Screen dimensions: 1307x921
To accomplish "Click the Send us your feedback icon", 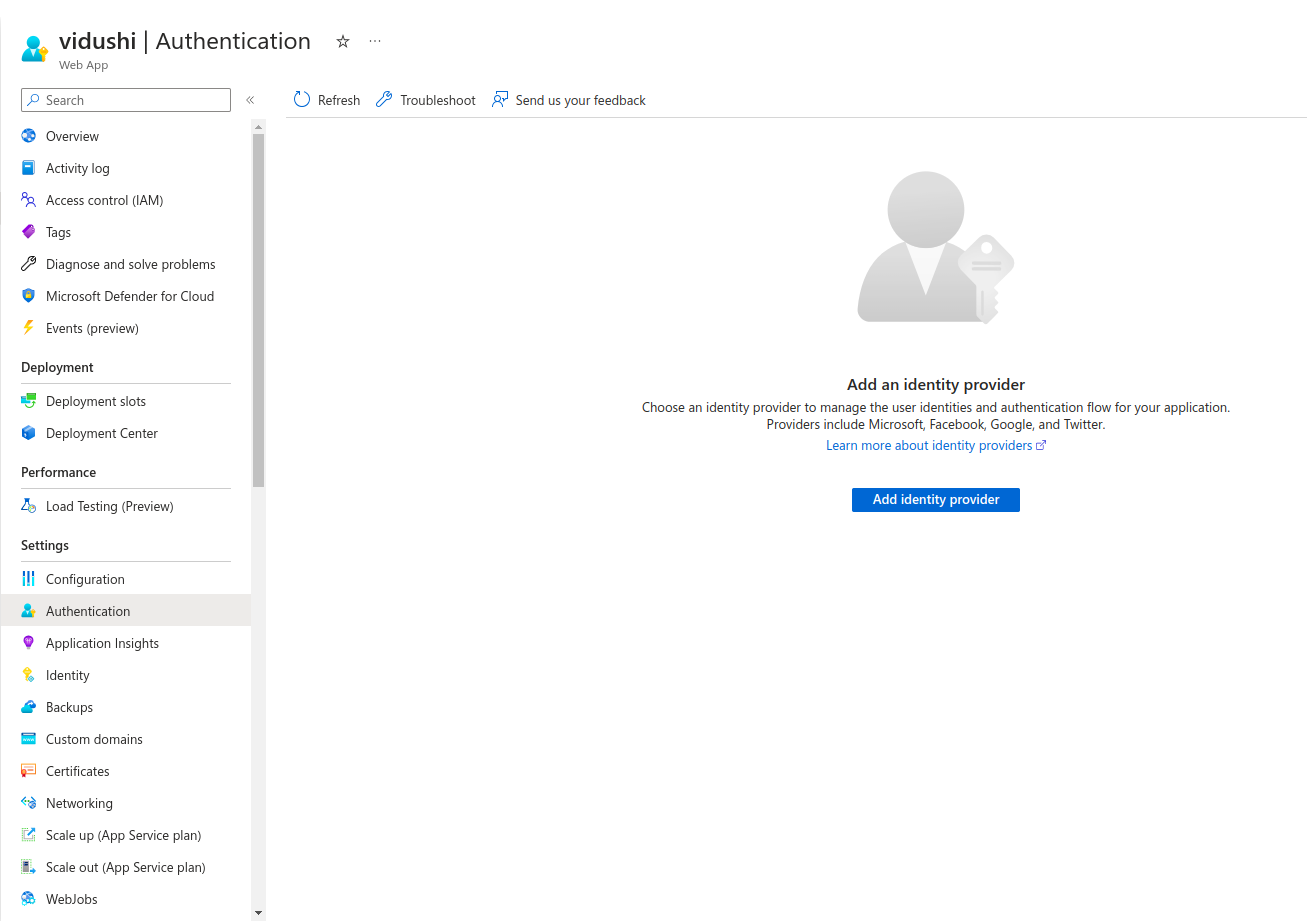I will tap(500, 100).
